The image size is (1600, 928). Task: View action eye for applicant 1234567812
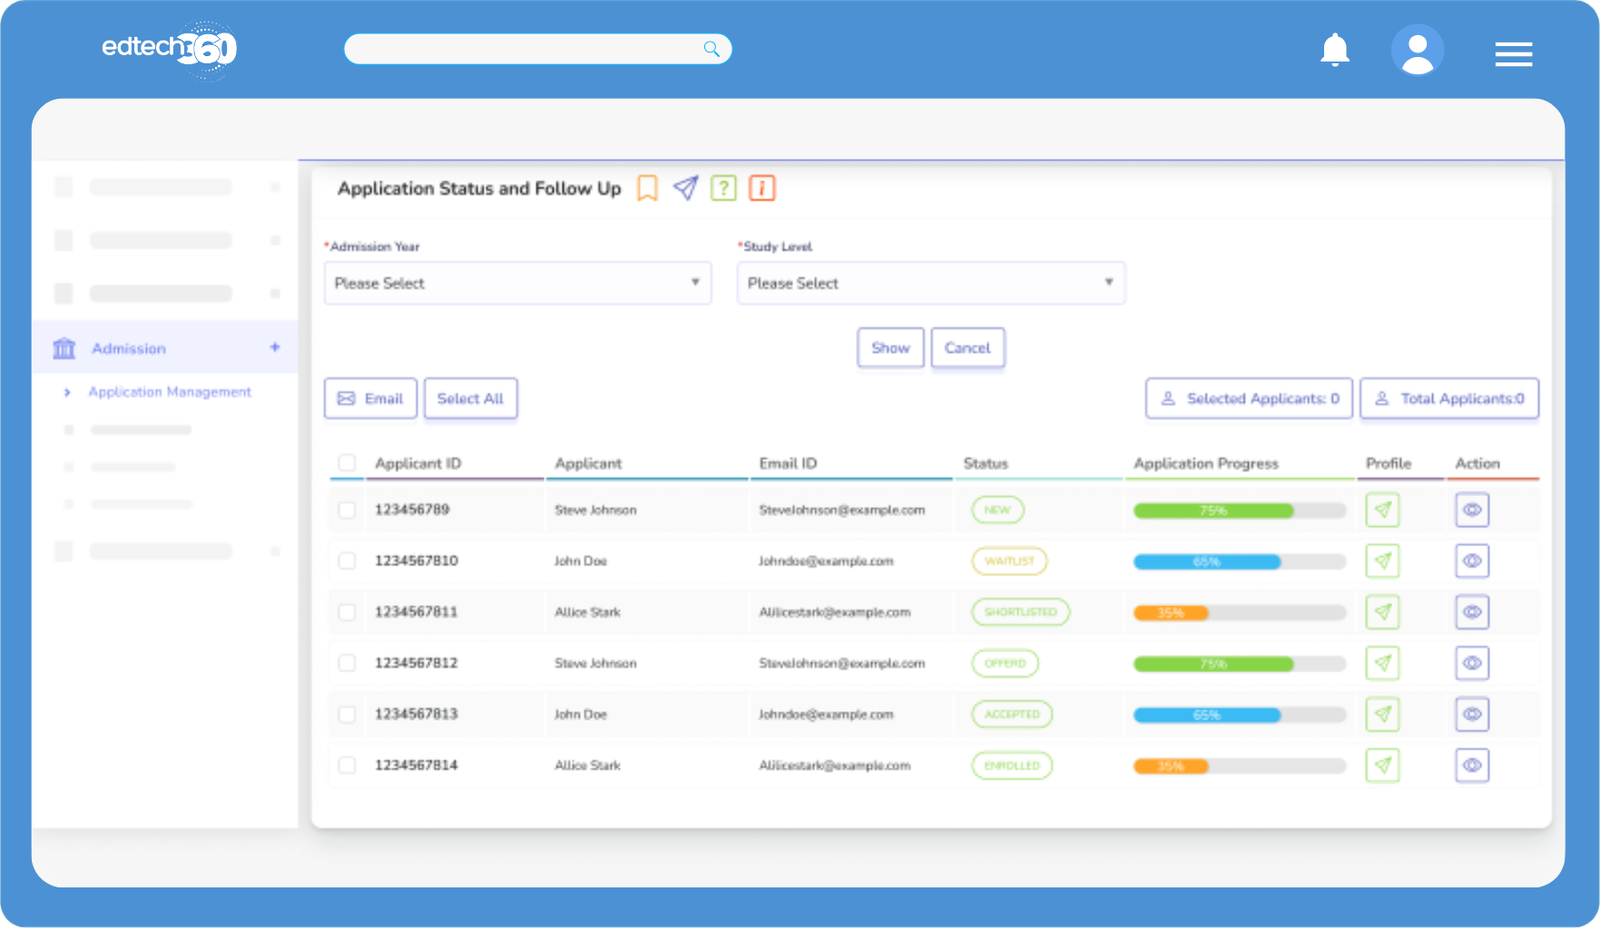(1472, 663)
